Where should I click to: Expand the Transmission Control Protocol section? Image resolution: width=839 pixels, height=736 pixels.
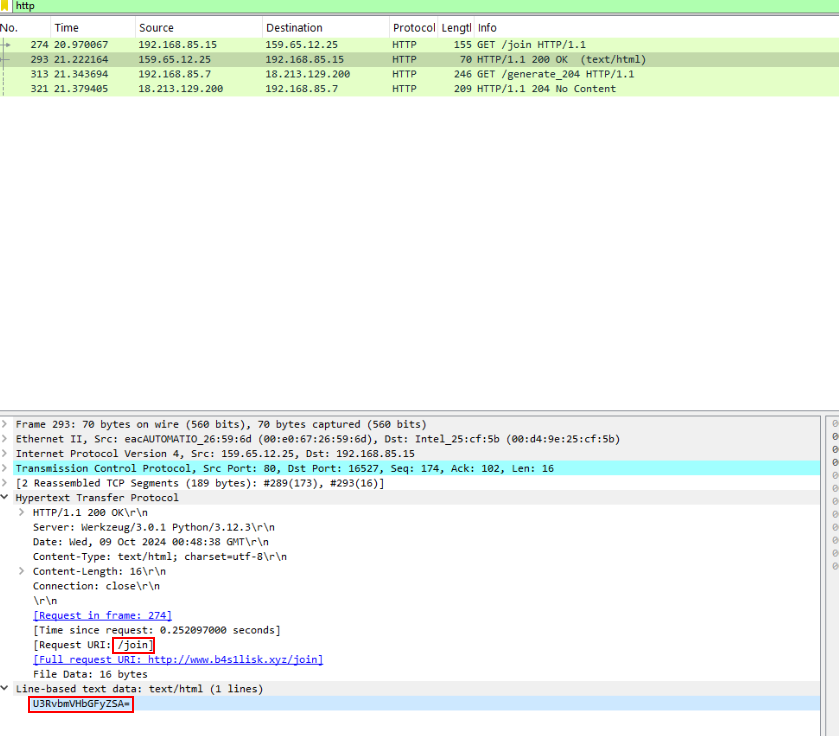(x=6, y=469)
